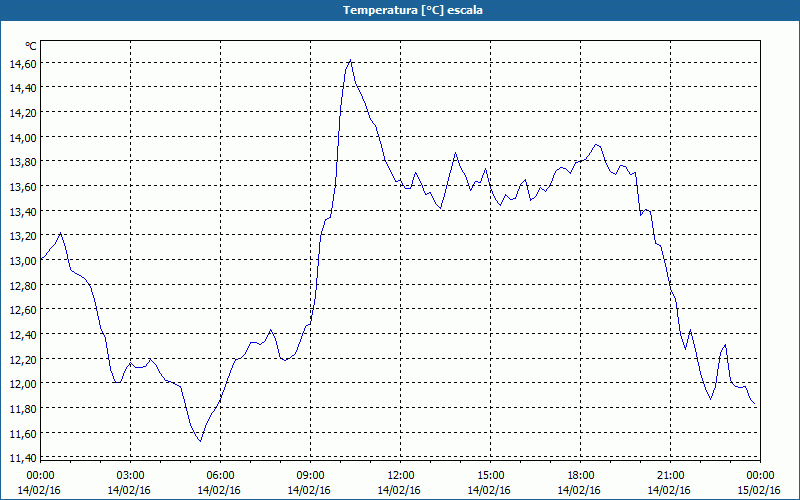This screenshot has height=500, width=800.
Task: Select the °C unit label
Action: [31, 46]
